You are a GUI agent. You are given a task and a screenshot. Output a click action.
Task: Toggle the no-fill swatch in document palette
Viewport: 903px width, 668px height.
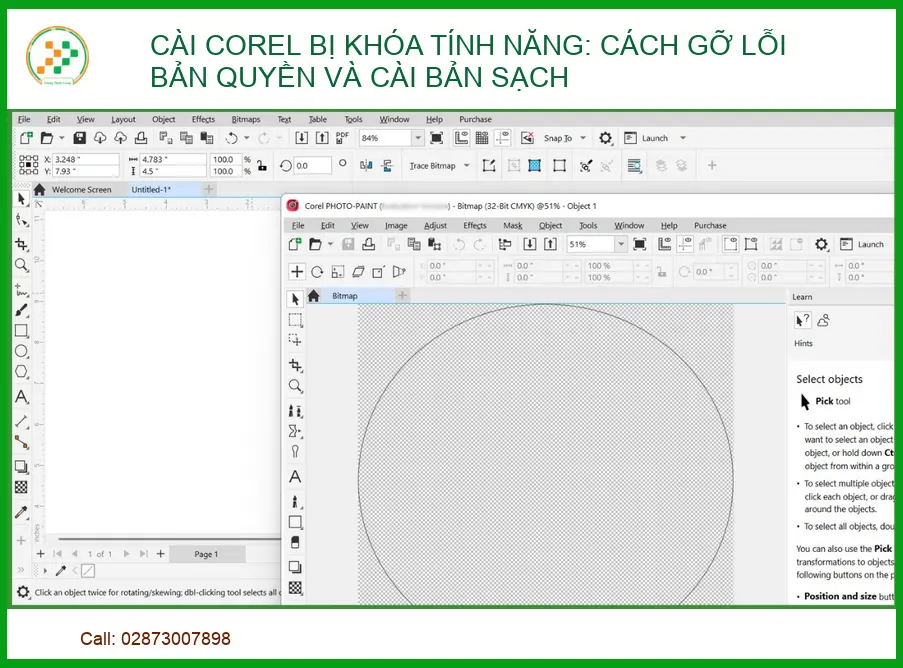(87, 571)
